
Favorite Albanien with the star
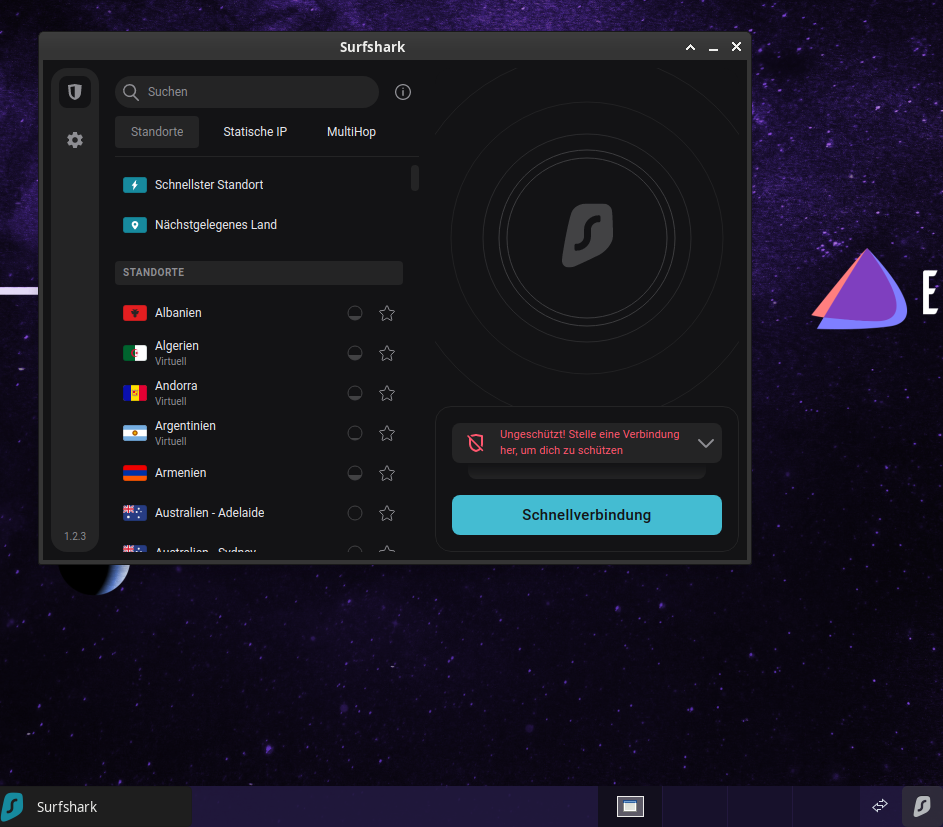coord(387,313)
